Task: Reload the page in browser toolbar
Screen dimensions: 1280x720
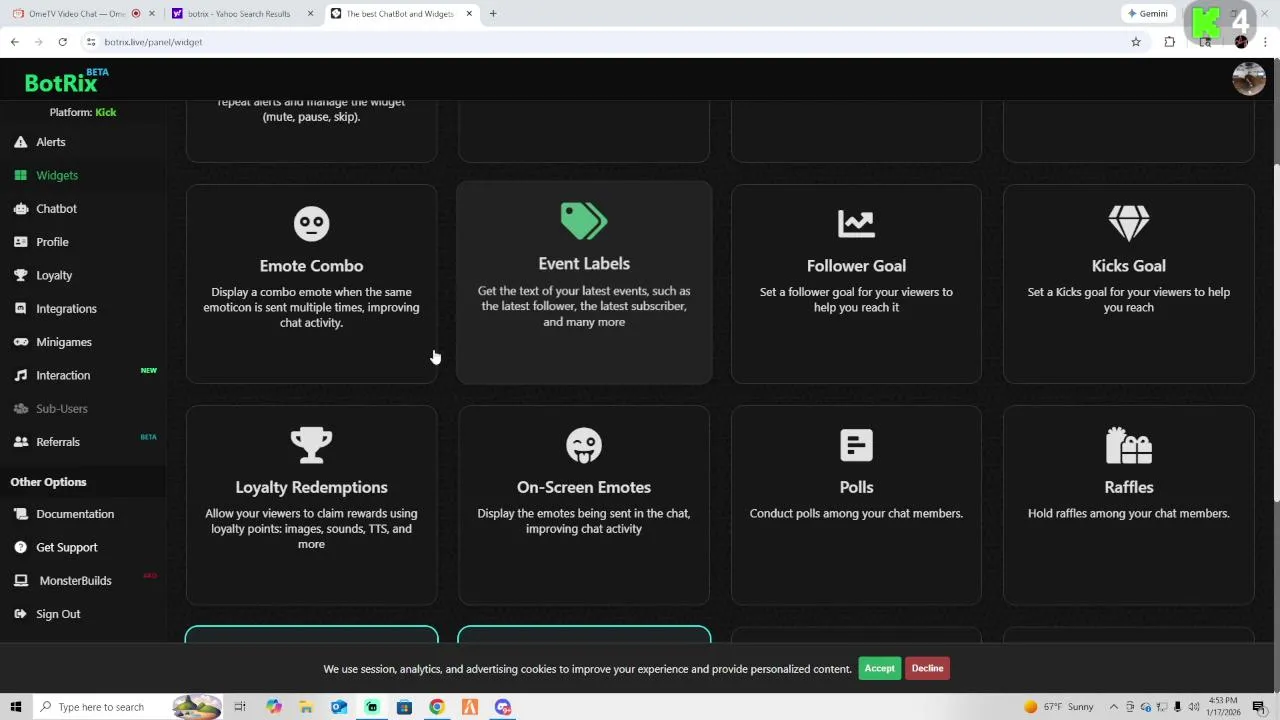Action: 62,42
